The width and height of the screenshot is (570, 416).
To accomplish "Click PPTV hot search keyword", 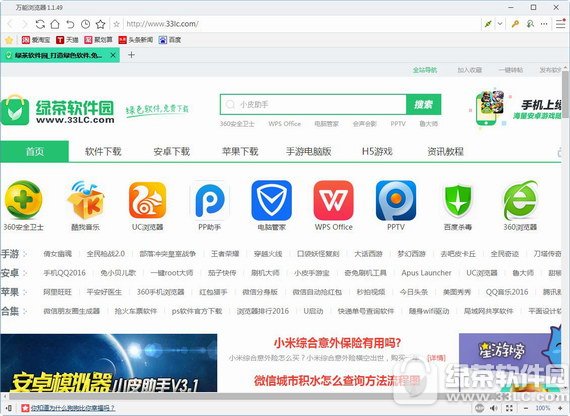I will pos(398,124).
